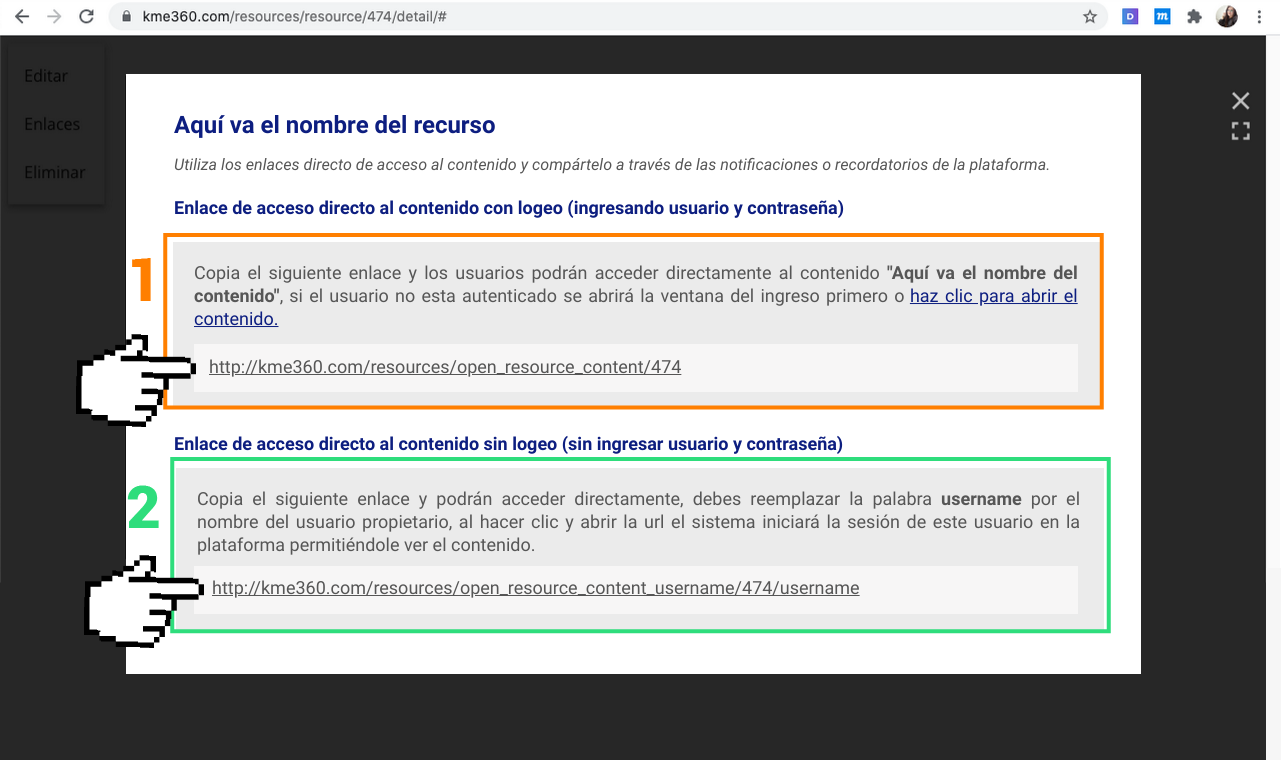Click the italic text beginning 'Utiliza los enlaces directo'
The width and height of the screenshot is (1281, 760).
point(612,165)
